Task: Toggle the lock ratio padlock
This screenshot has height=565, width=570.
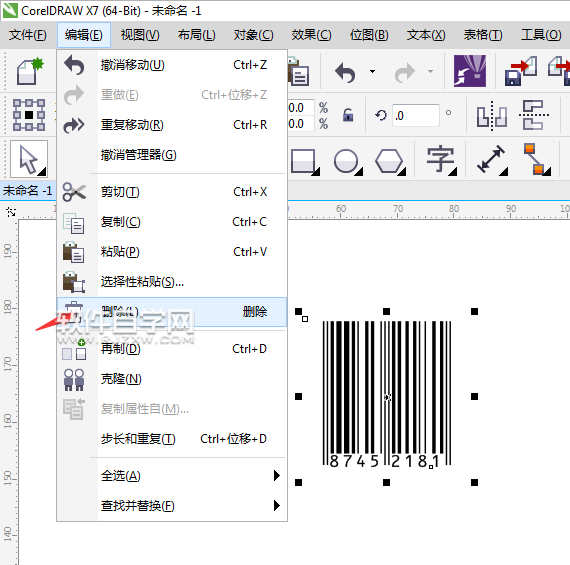Action: pyautogui.click(x=348, y=115)
